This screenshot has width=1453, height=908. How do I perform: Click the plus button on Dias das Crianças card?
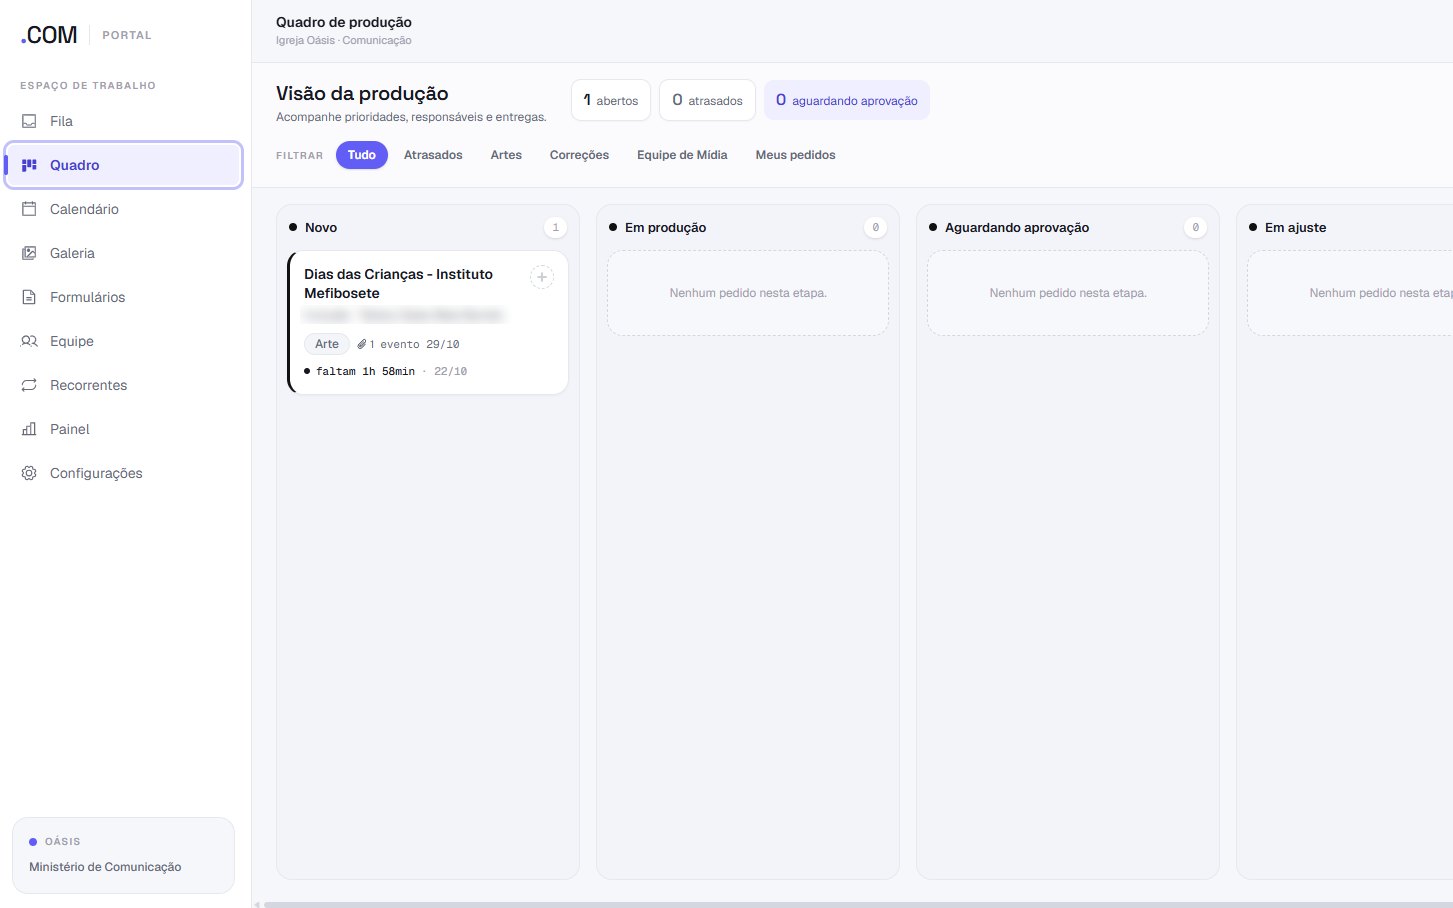pyautogui.click(x=542, y=277)
